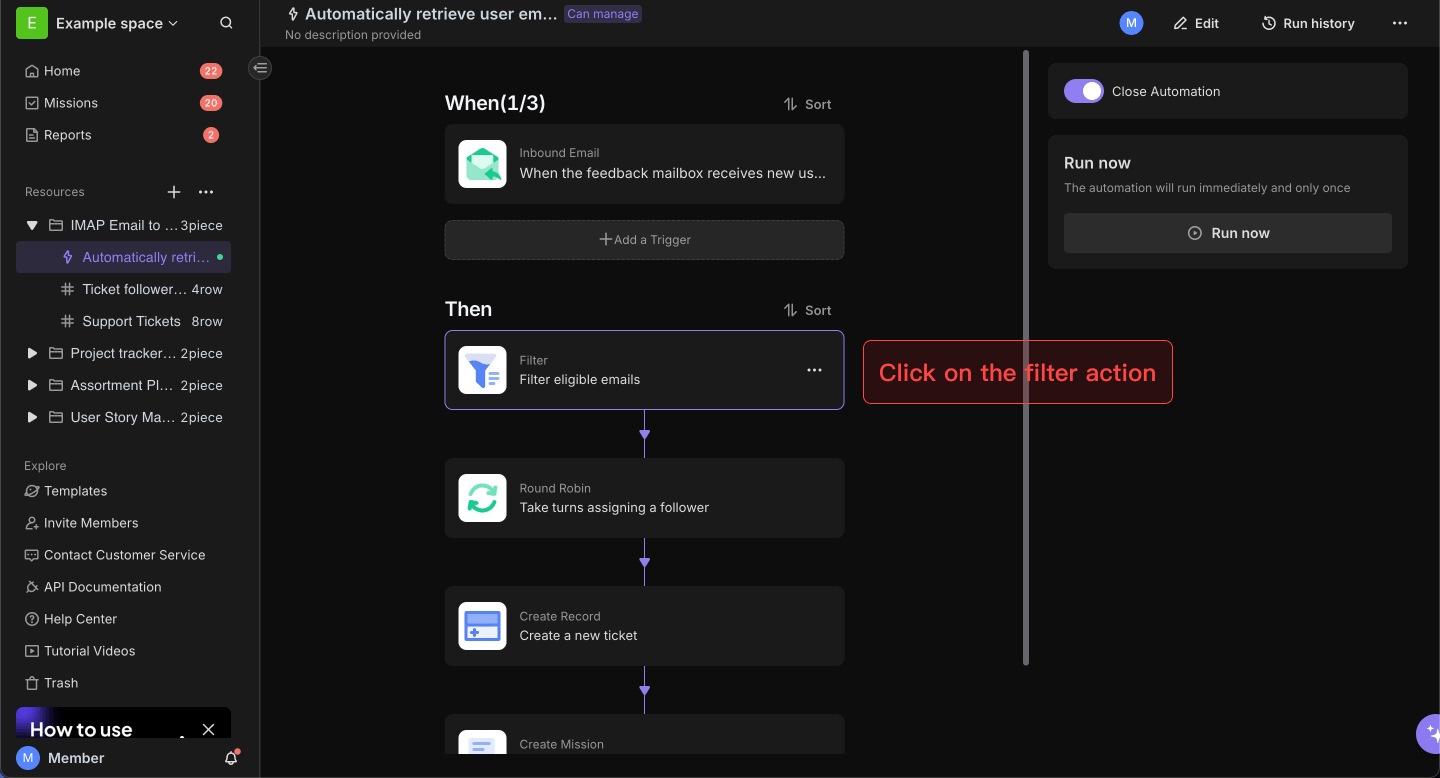Open the Ticket follower datasheet
The width and height of the screenshot is (1440, 778).
(124, 289)
